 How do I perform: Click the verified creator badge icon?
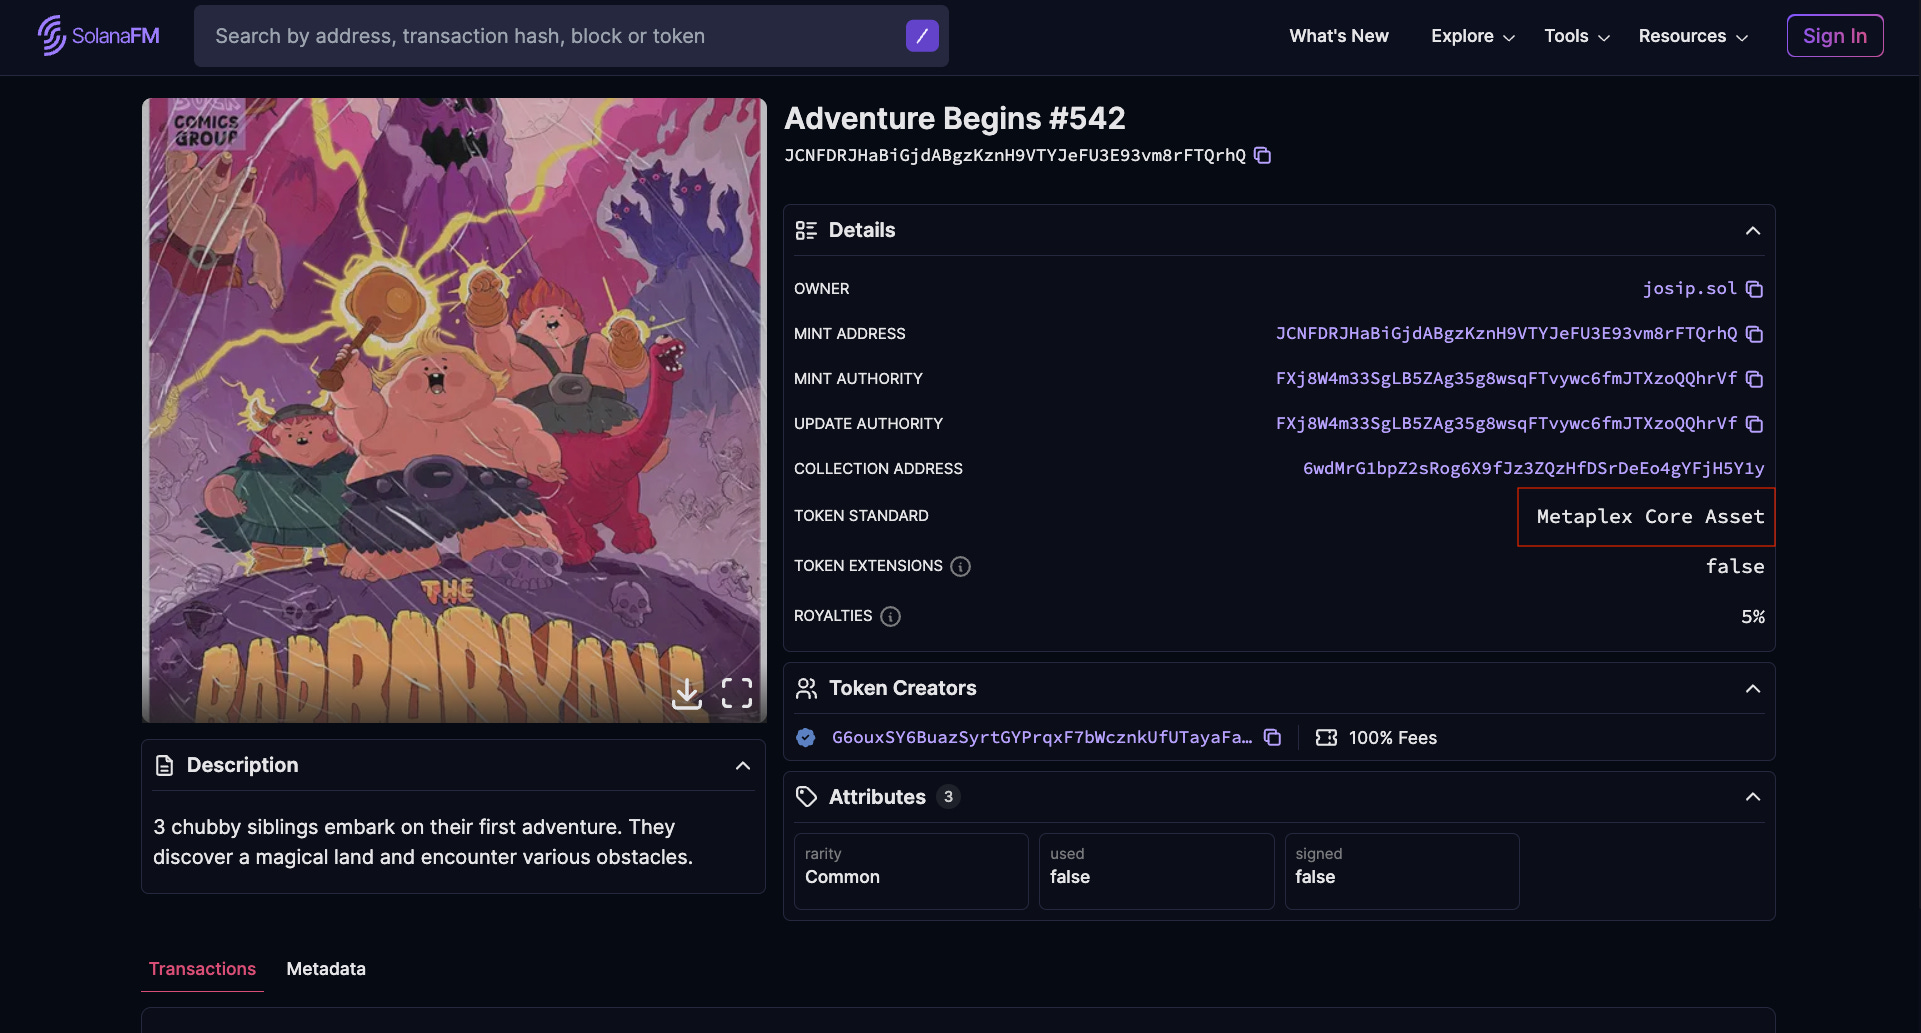coord(806,738)
